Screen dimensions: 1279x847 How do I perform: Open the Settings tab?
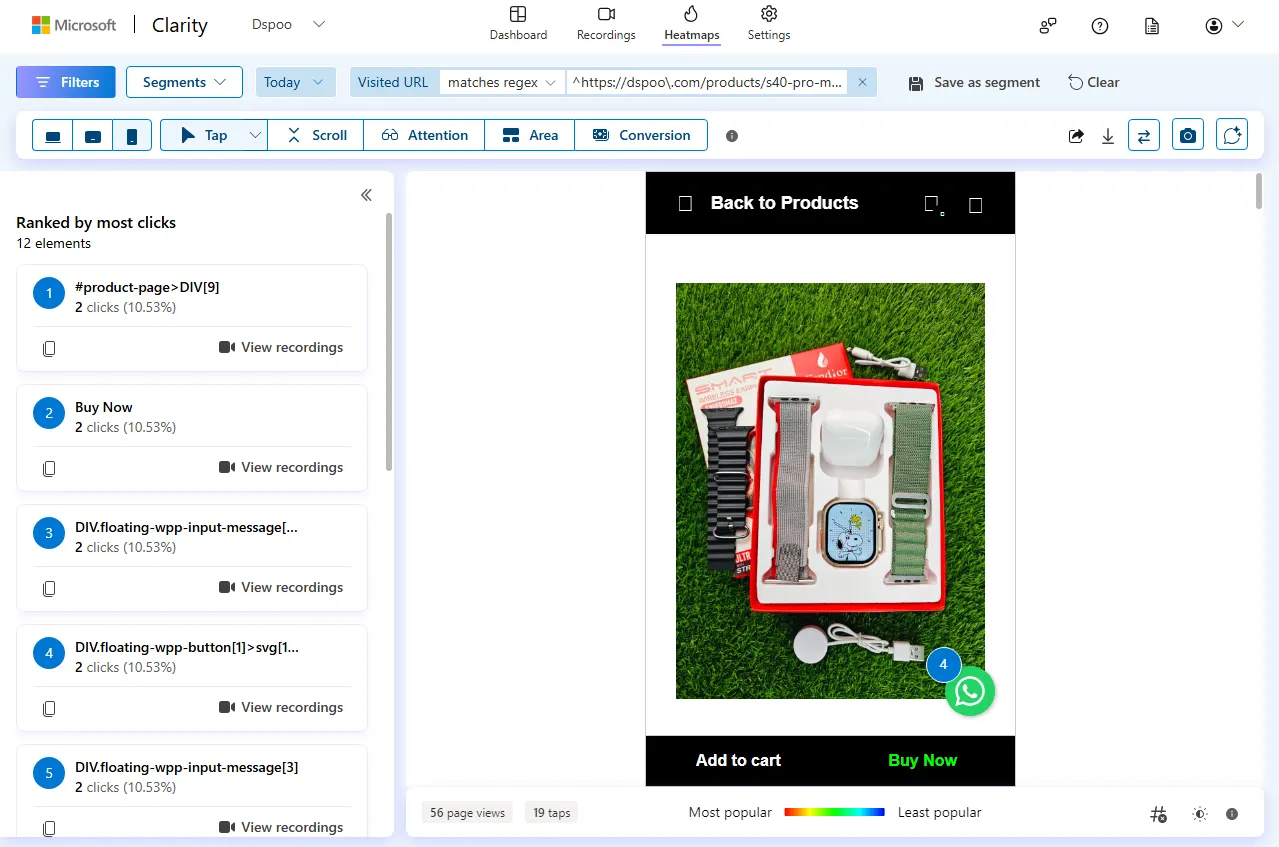pyautogui.click(x=769, y=24)
